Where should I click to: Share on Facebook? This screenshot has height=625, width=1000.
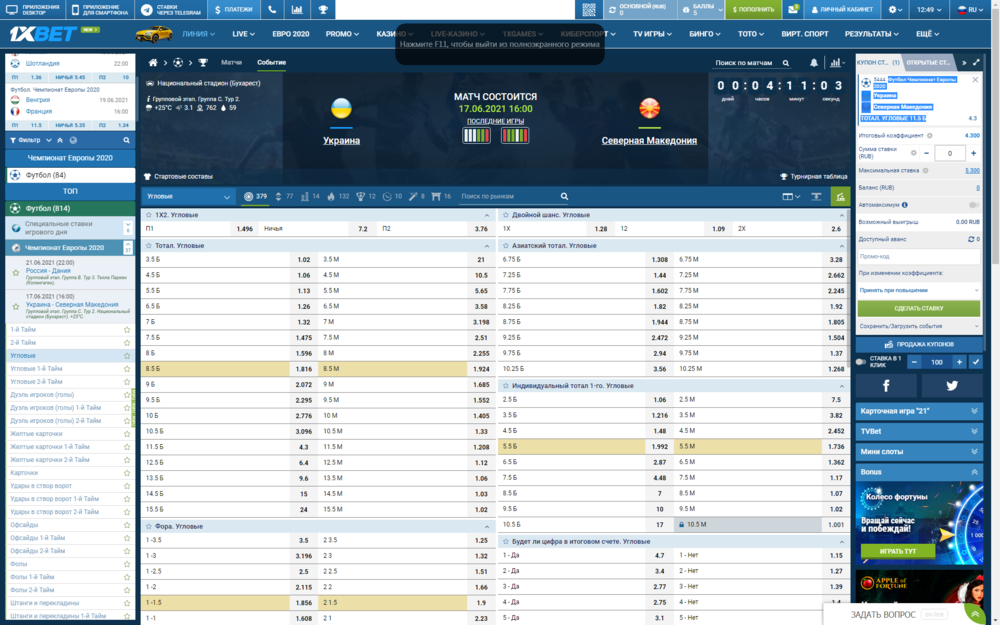pos(886,386)
